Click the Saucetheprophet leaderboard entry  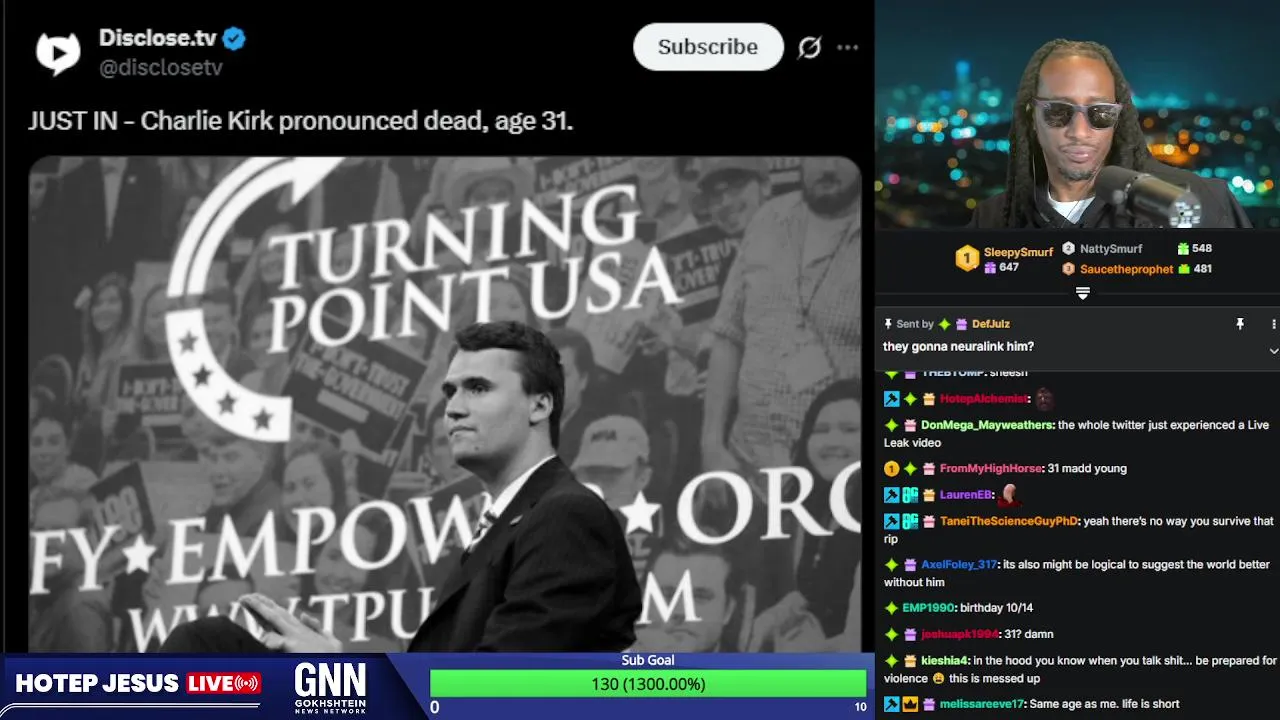tap(1117, 269)
